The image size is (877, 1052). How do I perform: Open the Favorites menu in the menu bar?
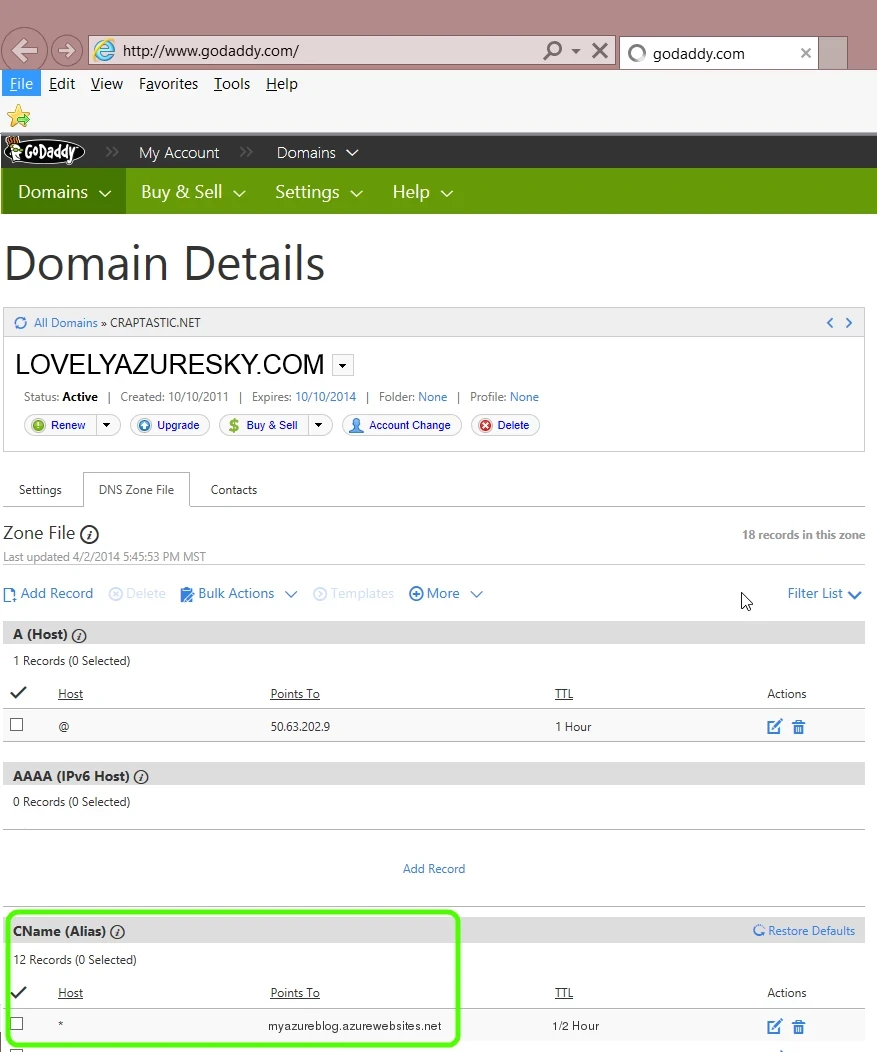pyautogui.click(x=168, y=84)
